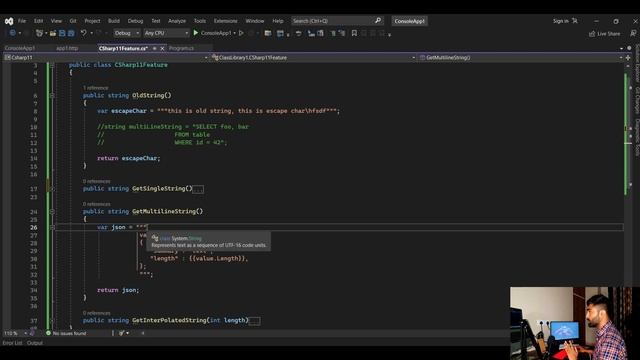The image size is (640, 360).
Task: Click the Undo arrow icon
Action: (84, 33)
